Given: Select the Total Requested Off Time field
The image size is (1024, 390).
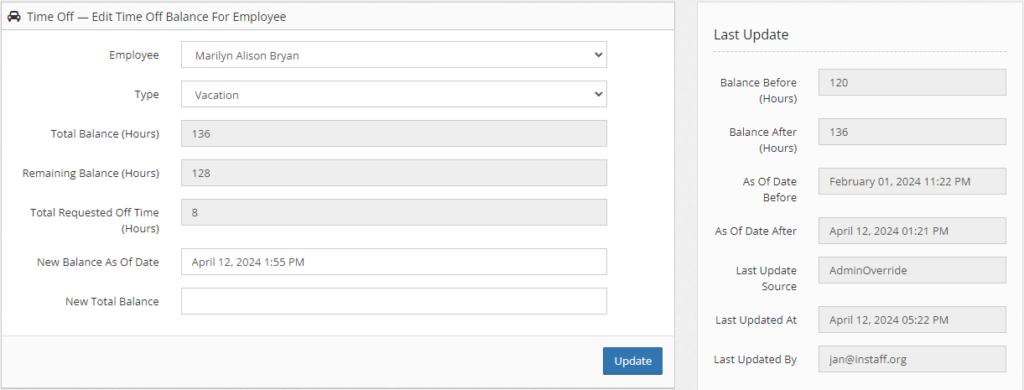Looking at the screenshot, I should pos(394,212).
